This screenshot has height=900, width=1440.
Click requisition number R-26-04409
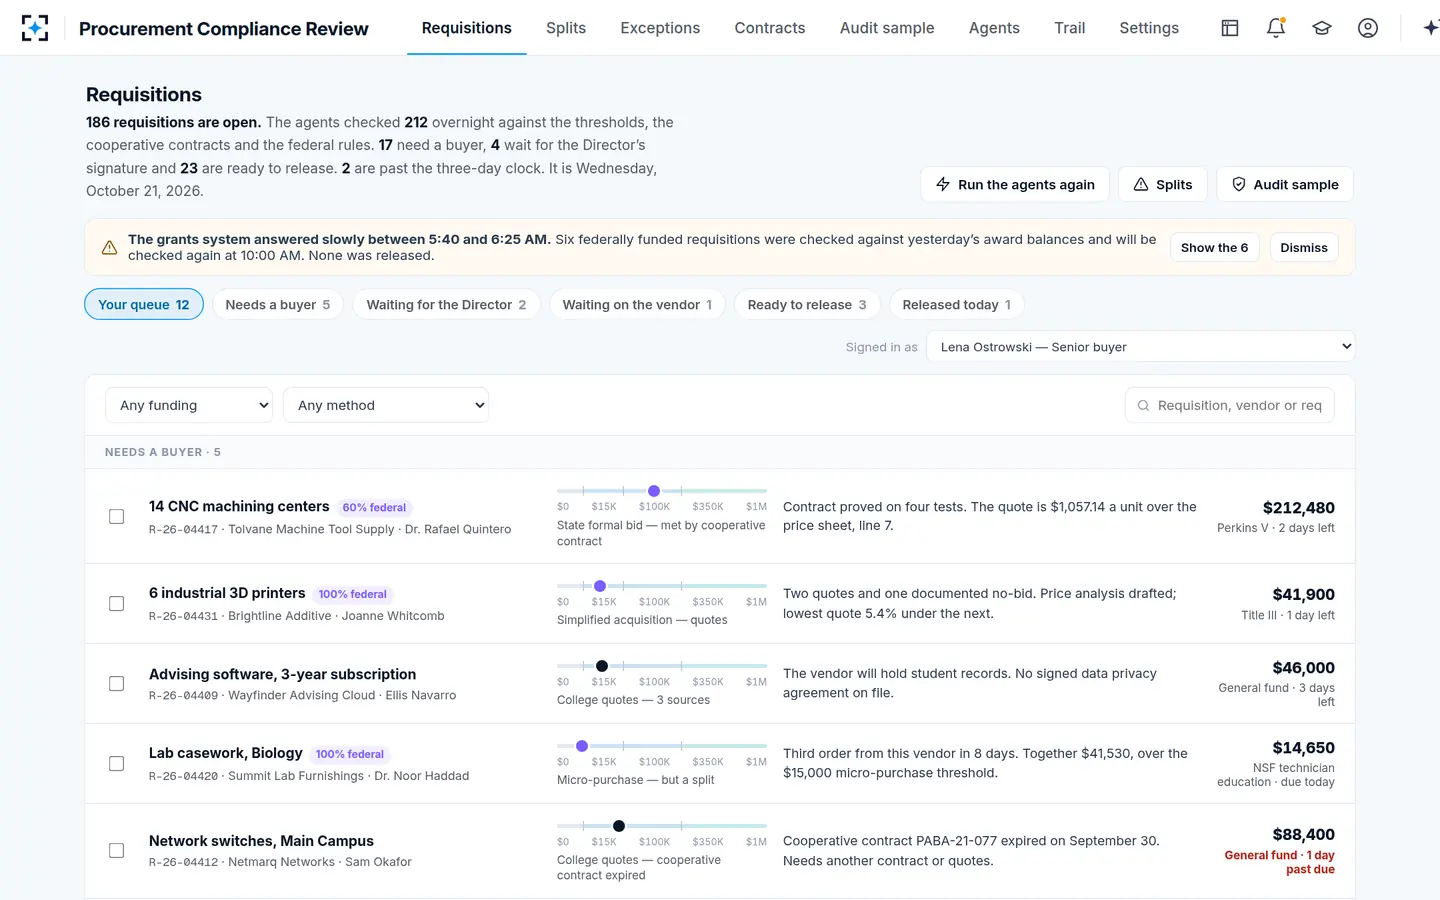[x=183, y=696]
